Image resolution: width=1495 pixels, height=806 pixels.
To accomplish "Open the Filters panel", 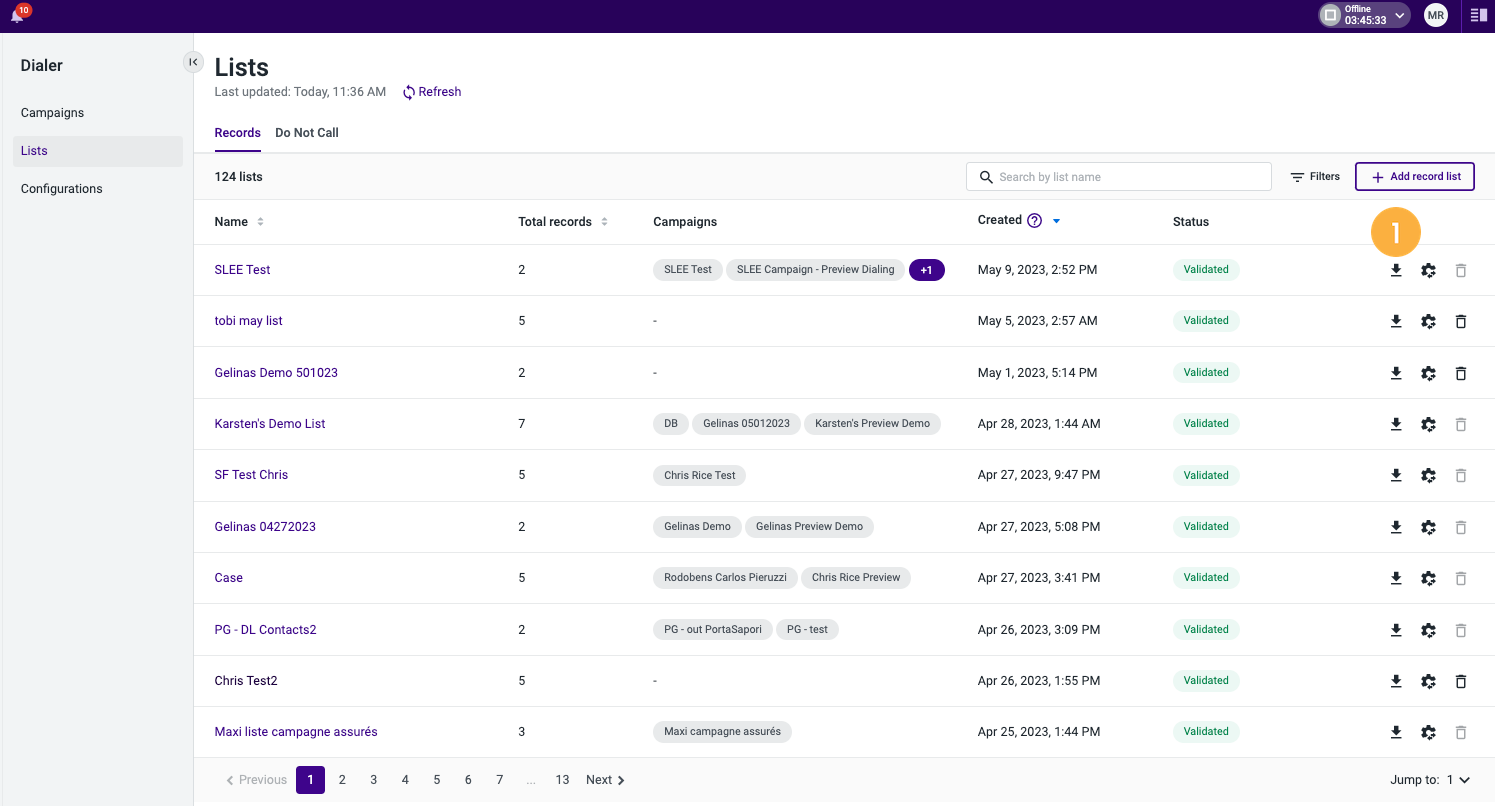I will 1315,177.
